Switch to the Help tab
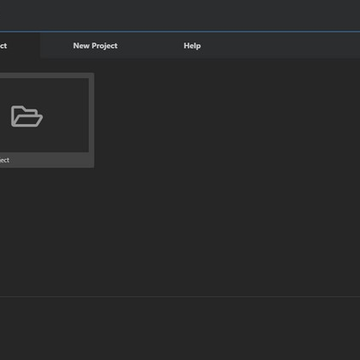 pyautogui.click(x=192, y=46)
